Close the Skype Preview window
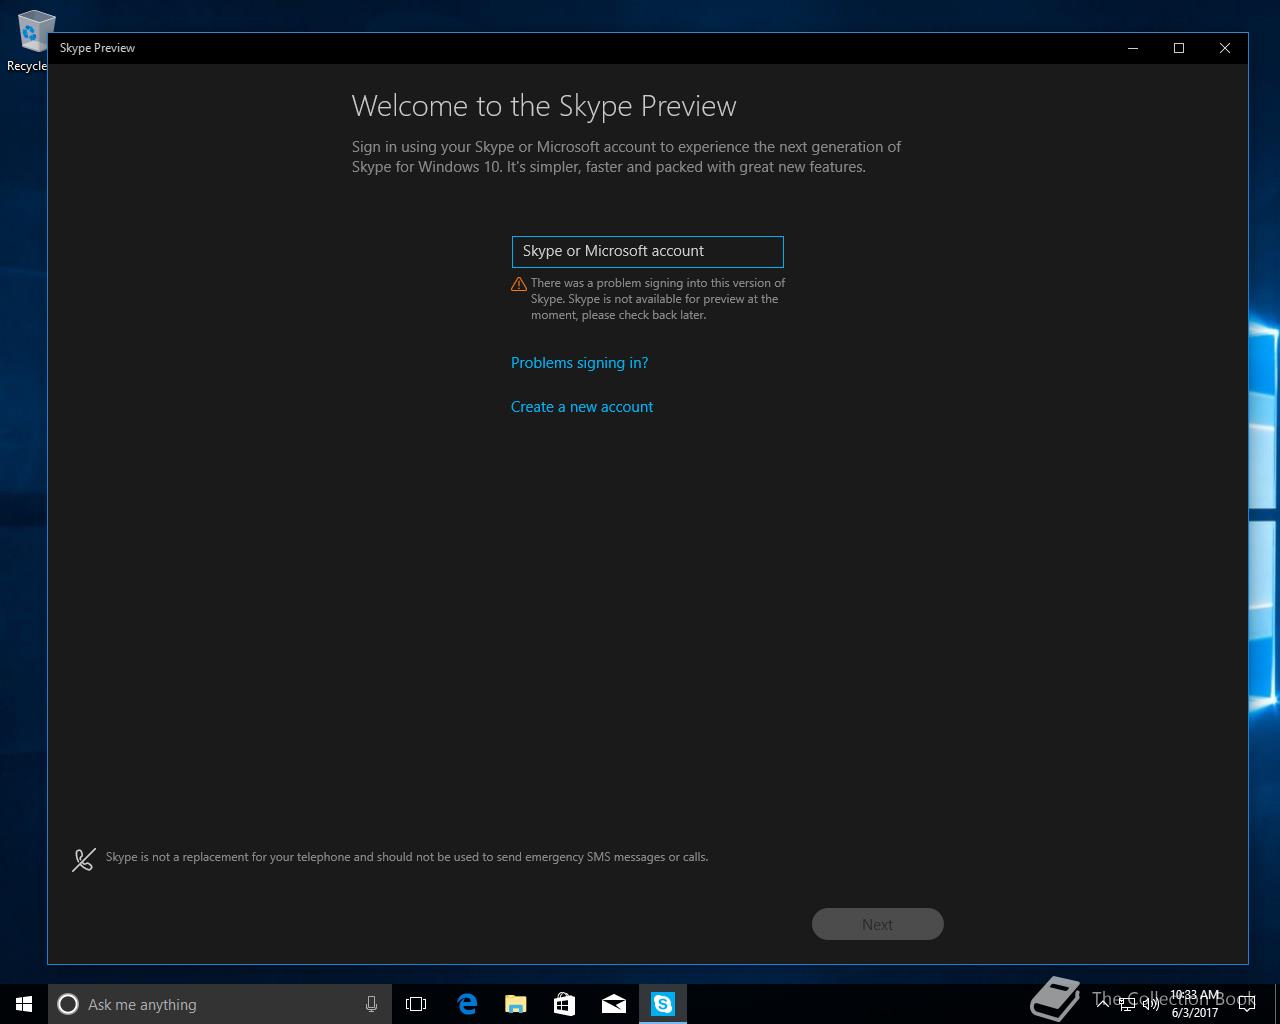The image size is (1280, 1024). click(x=1225, y=48)
